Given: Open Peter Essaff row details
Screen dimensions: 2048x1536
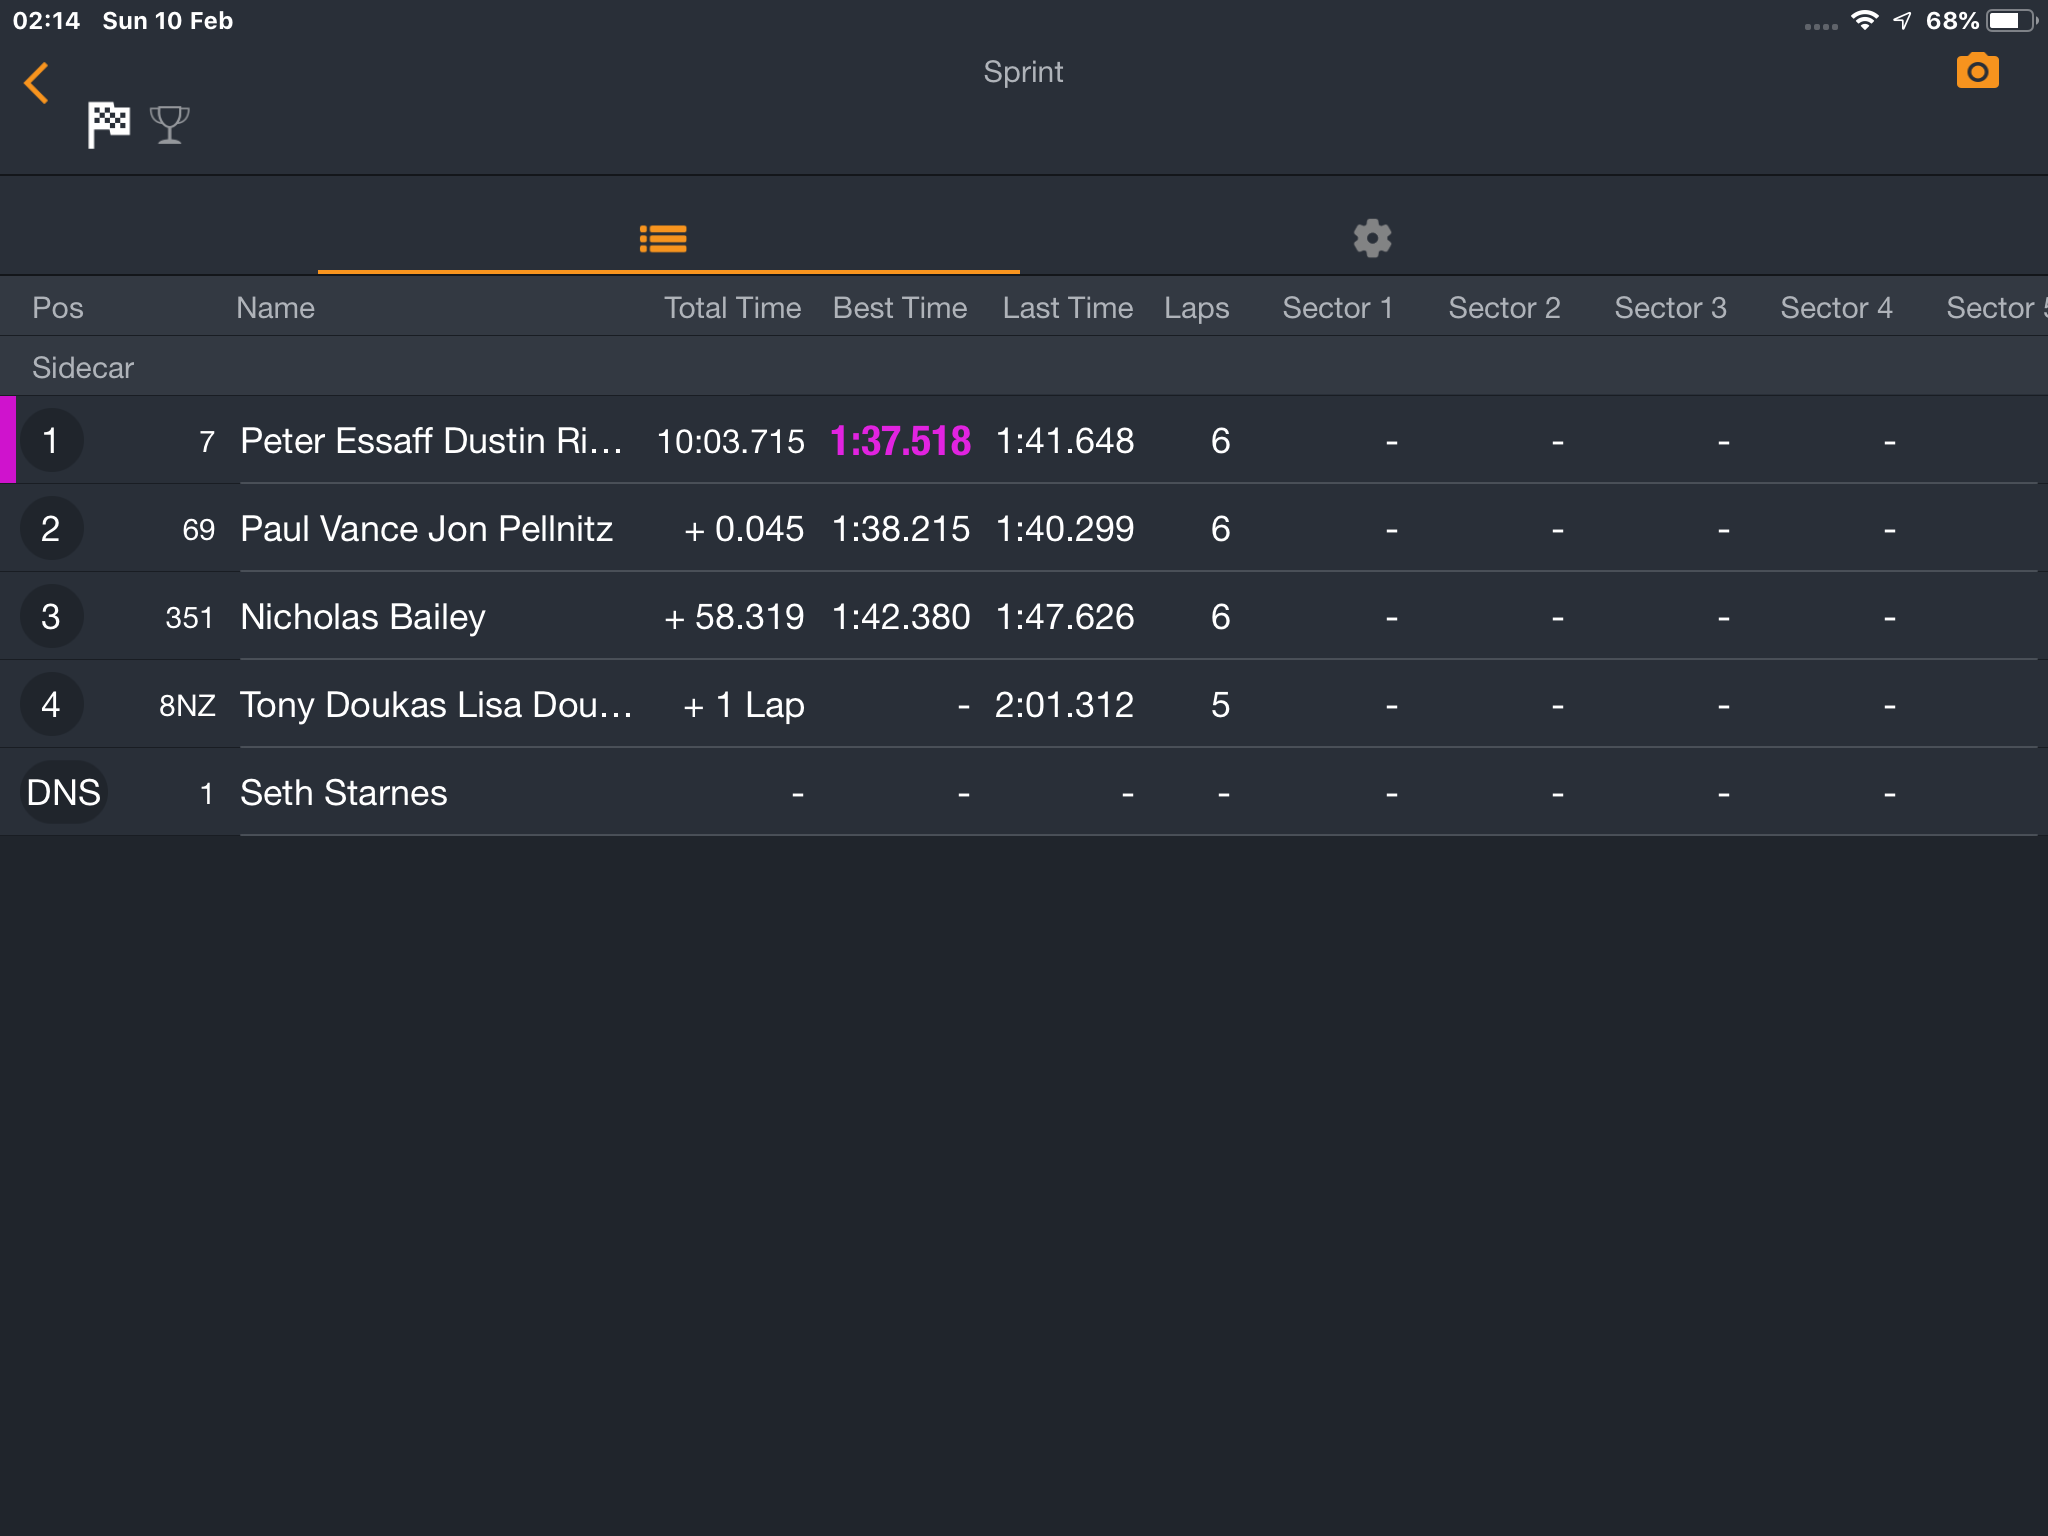Looking at the screenshot, I should tap(1024, 441).
